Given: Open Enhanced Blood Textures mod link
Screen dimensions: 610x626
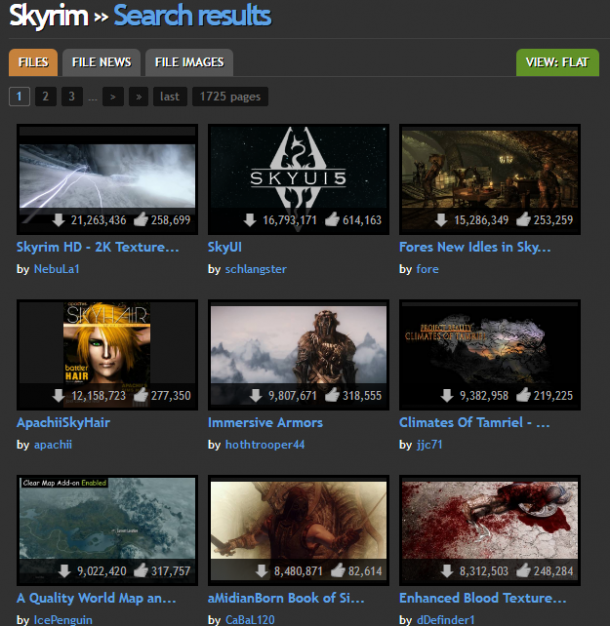Looking at the screenshot, I should 483,598.
